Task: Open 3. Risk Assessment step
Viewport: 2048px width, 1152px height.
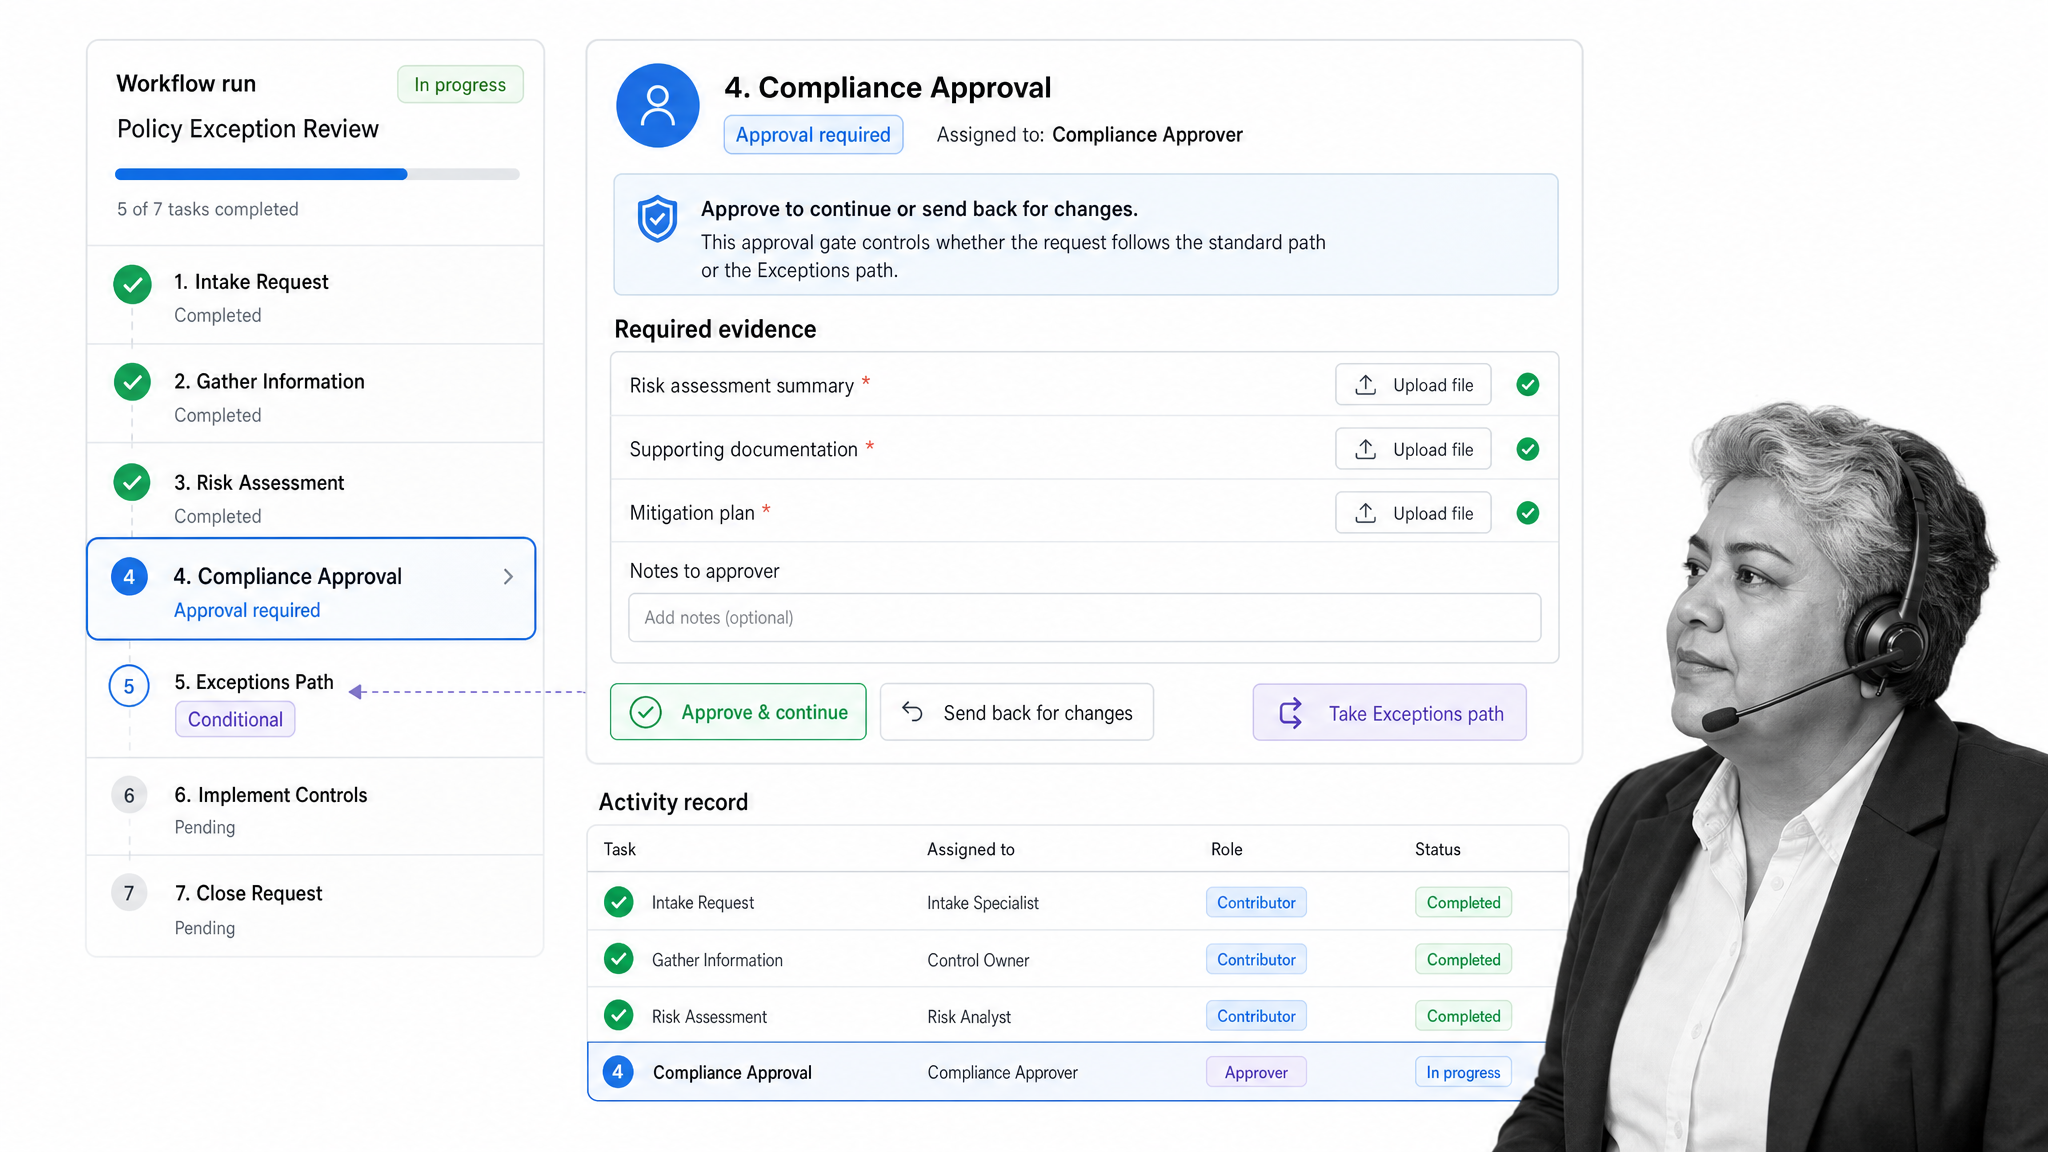Action: (315, 492)
